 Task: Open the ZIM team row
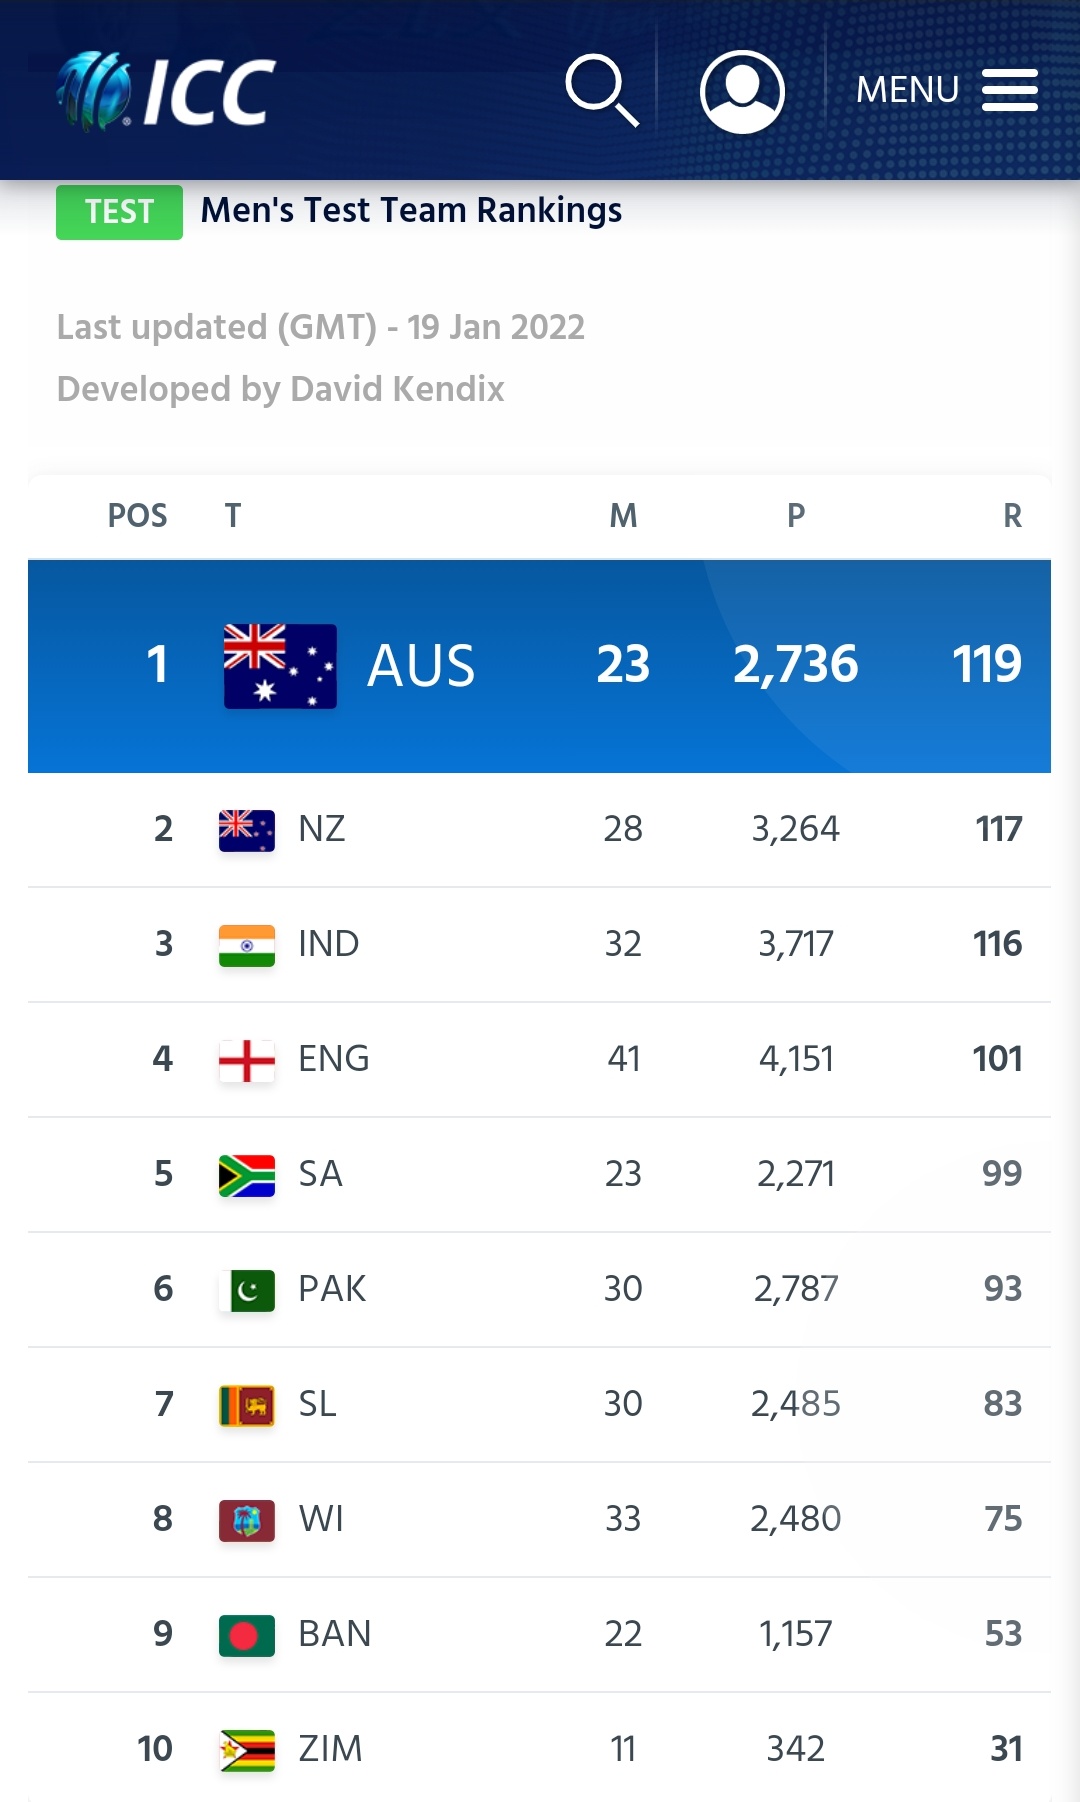[539, 1748]
